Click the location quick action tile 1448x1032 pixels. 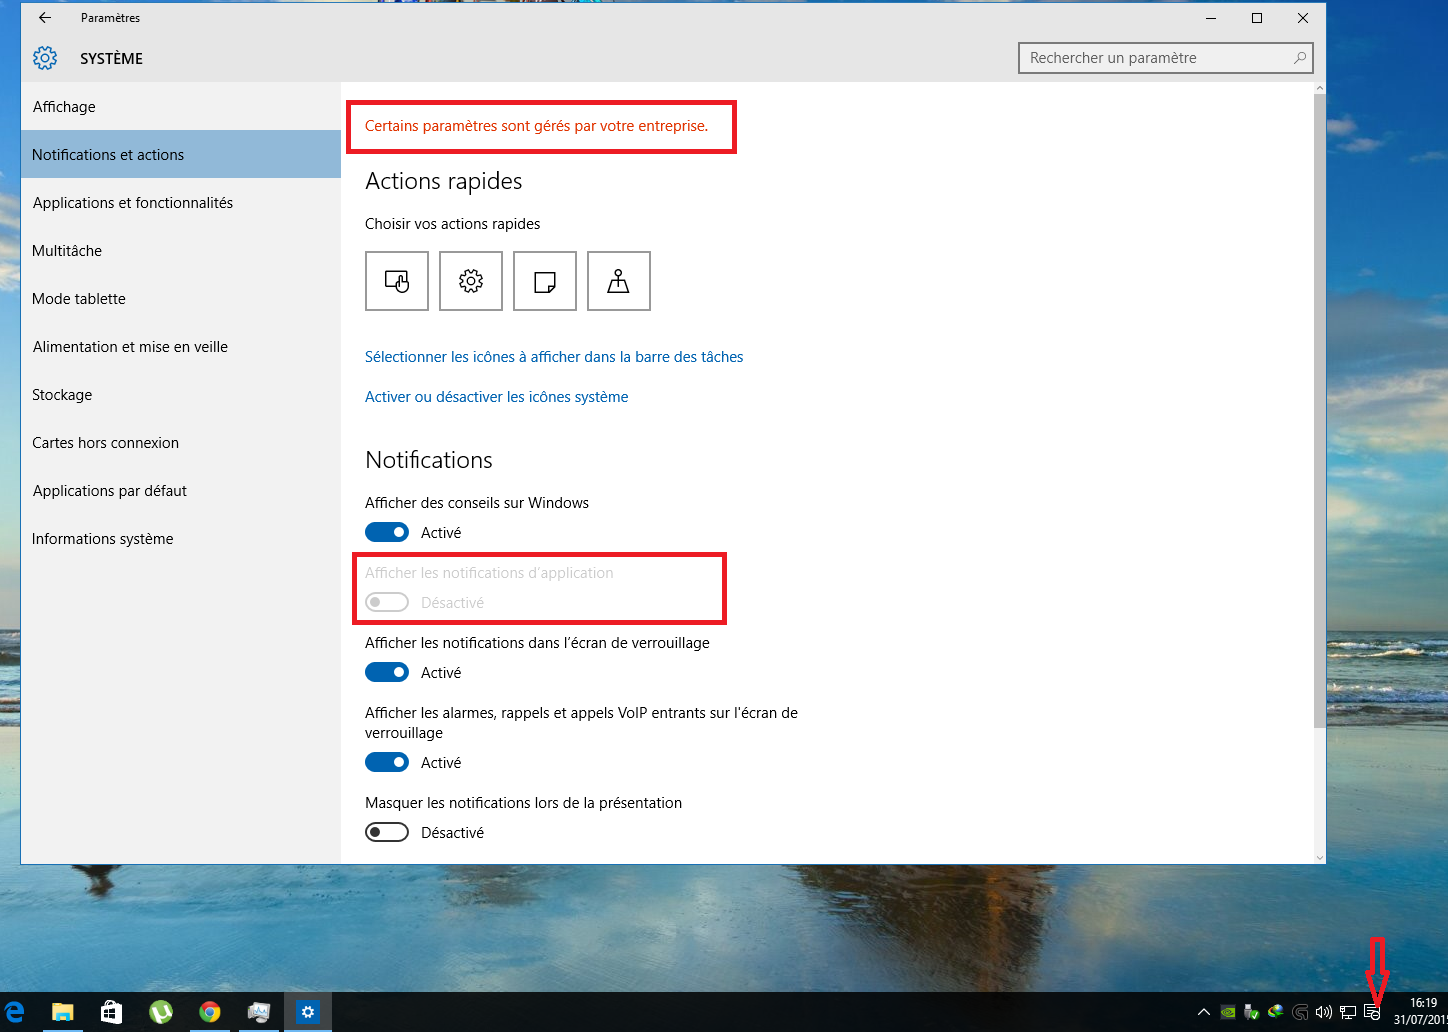point(619,281)
